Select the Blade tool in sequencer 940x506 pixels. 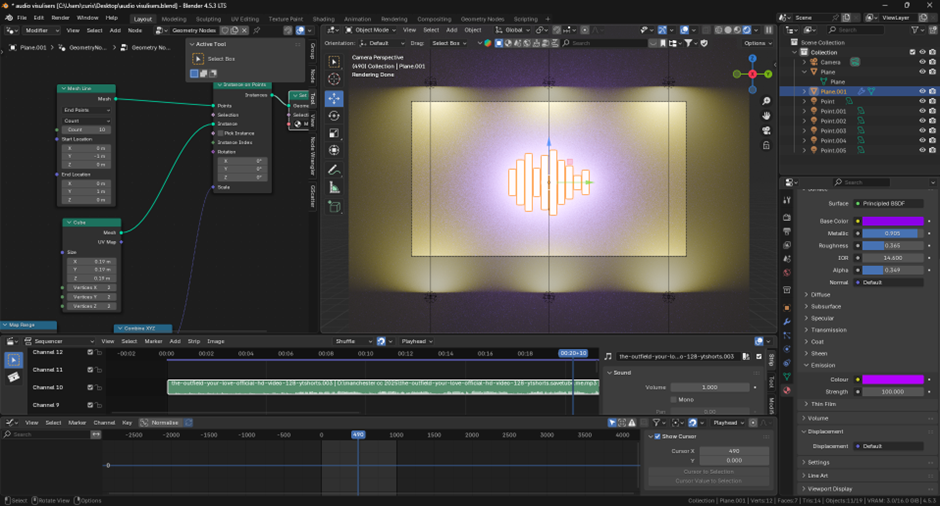[x=13, y=377]
